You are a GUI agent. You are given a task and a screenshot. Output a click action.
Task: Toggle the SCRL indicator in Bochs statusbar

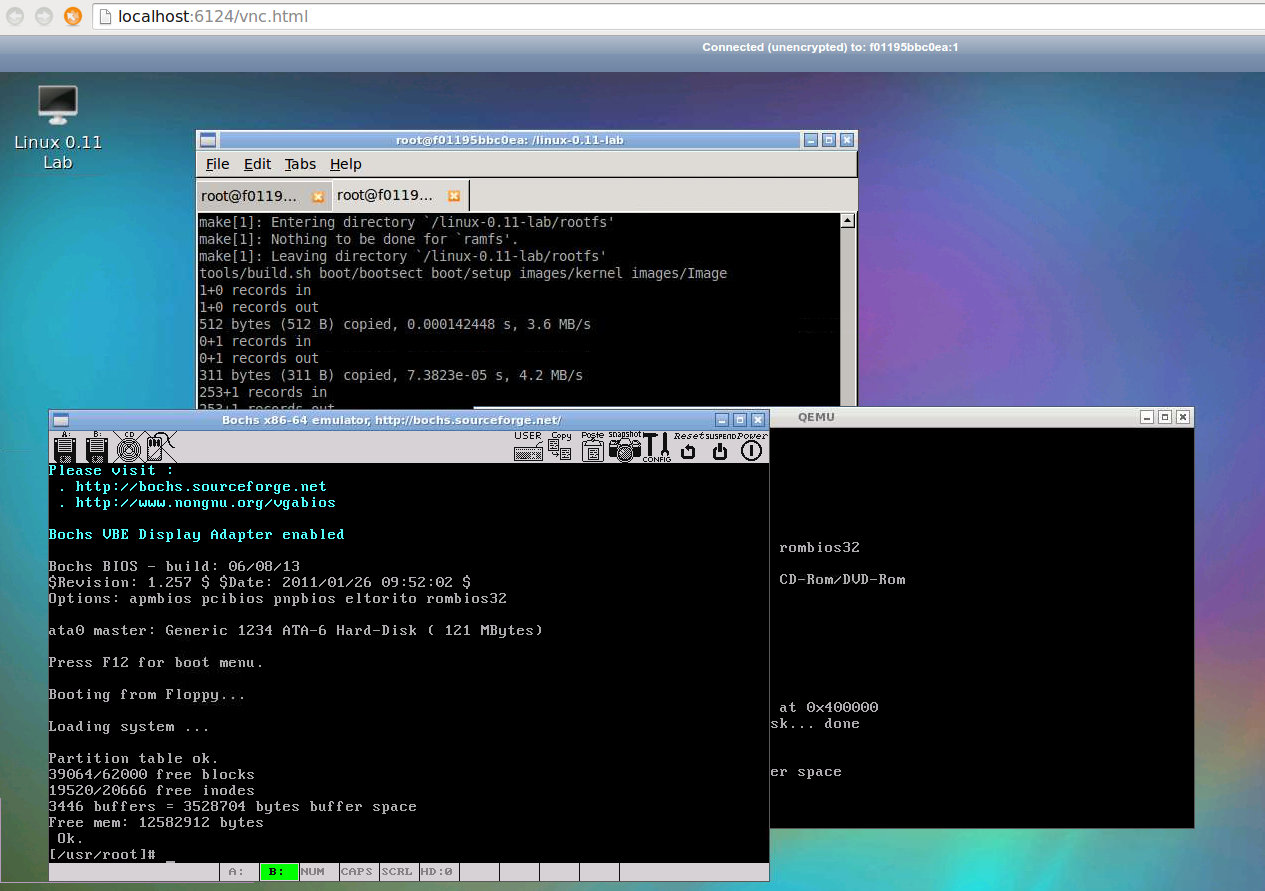[x=396, y=871]
